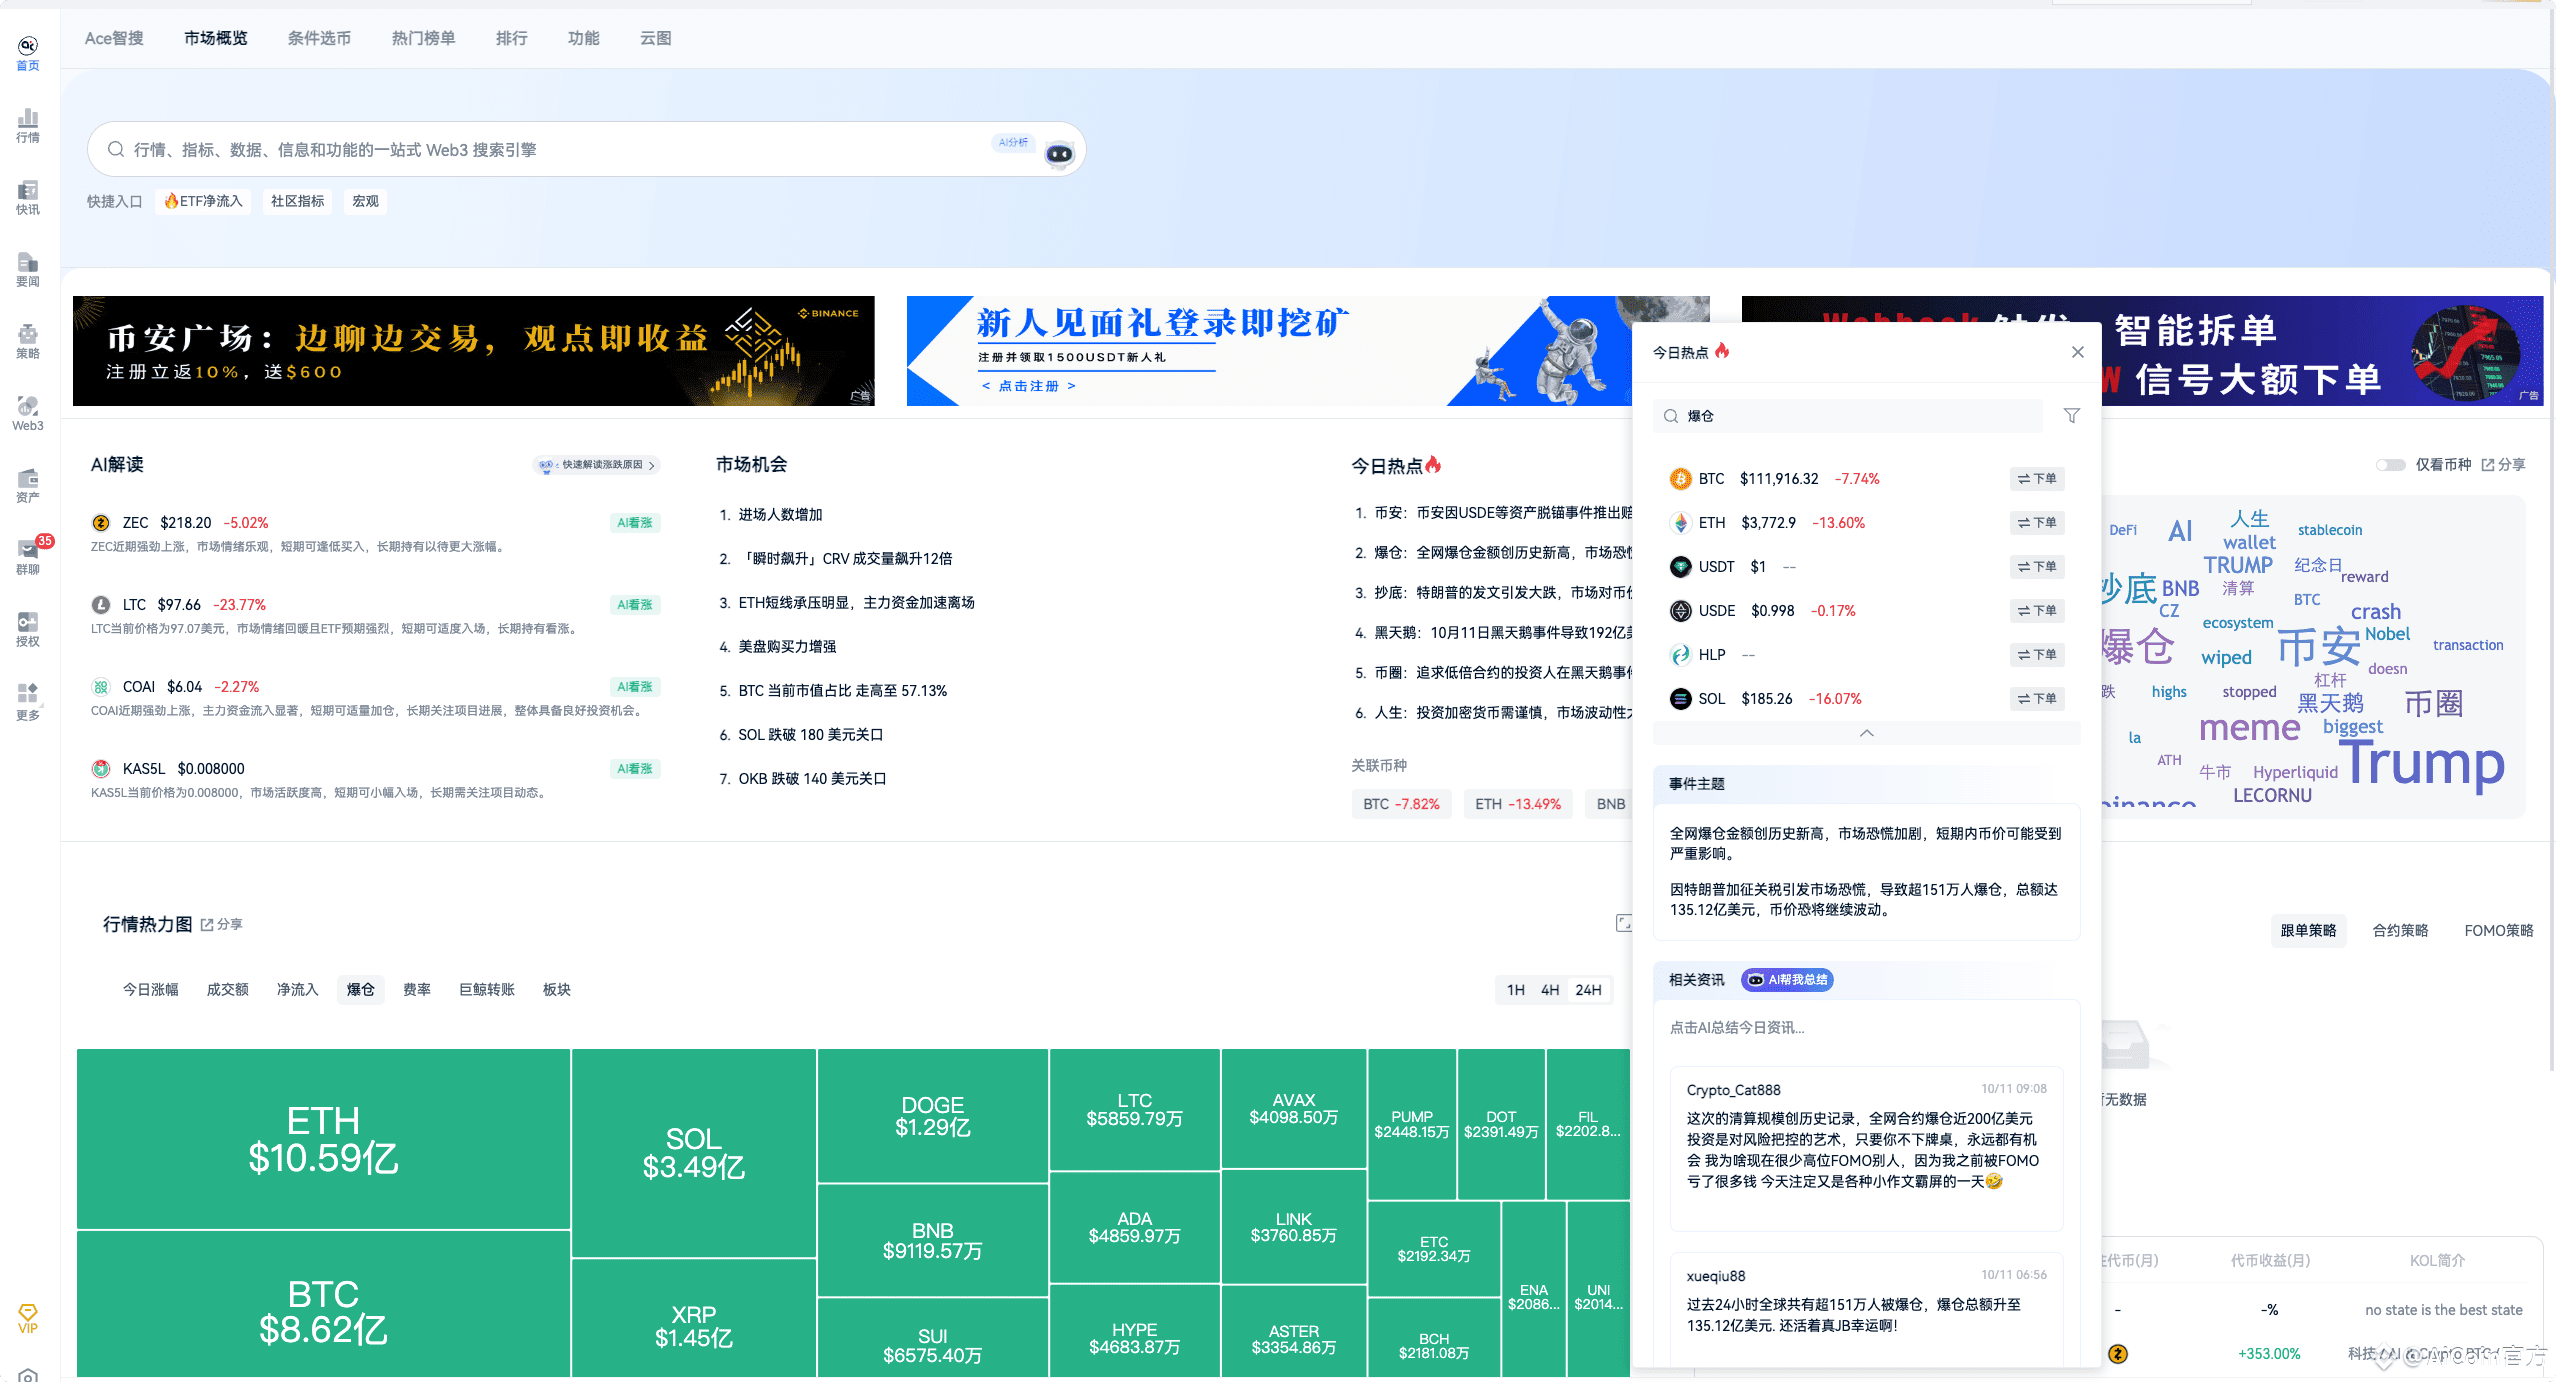Screen dimensions: 2556x1382
Task: Open the 快讯 news flash sidebar icon
Action: point(28,198)
